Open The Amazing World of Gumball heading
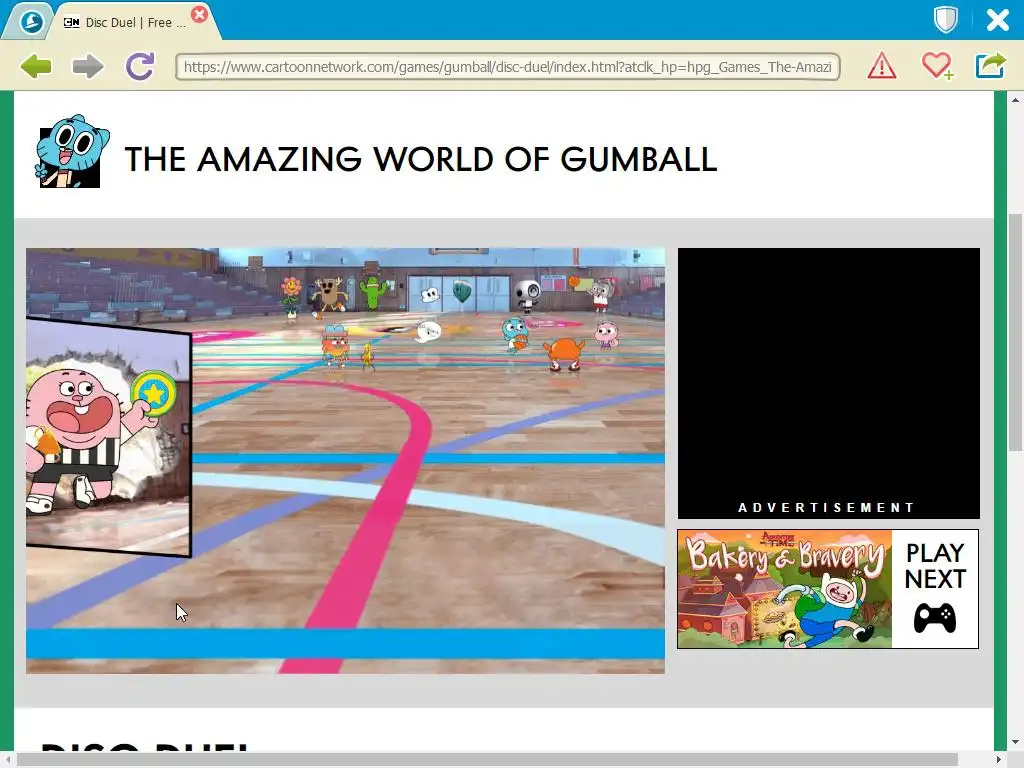Screen dimensions: 1024x768 (421, 159)
